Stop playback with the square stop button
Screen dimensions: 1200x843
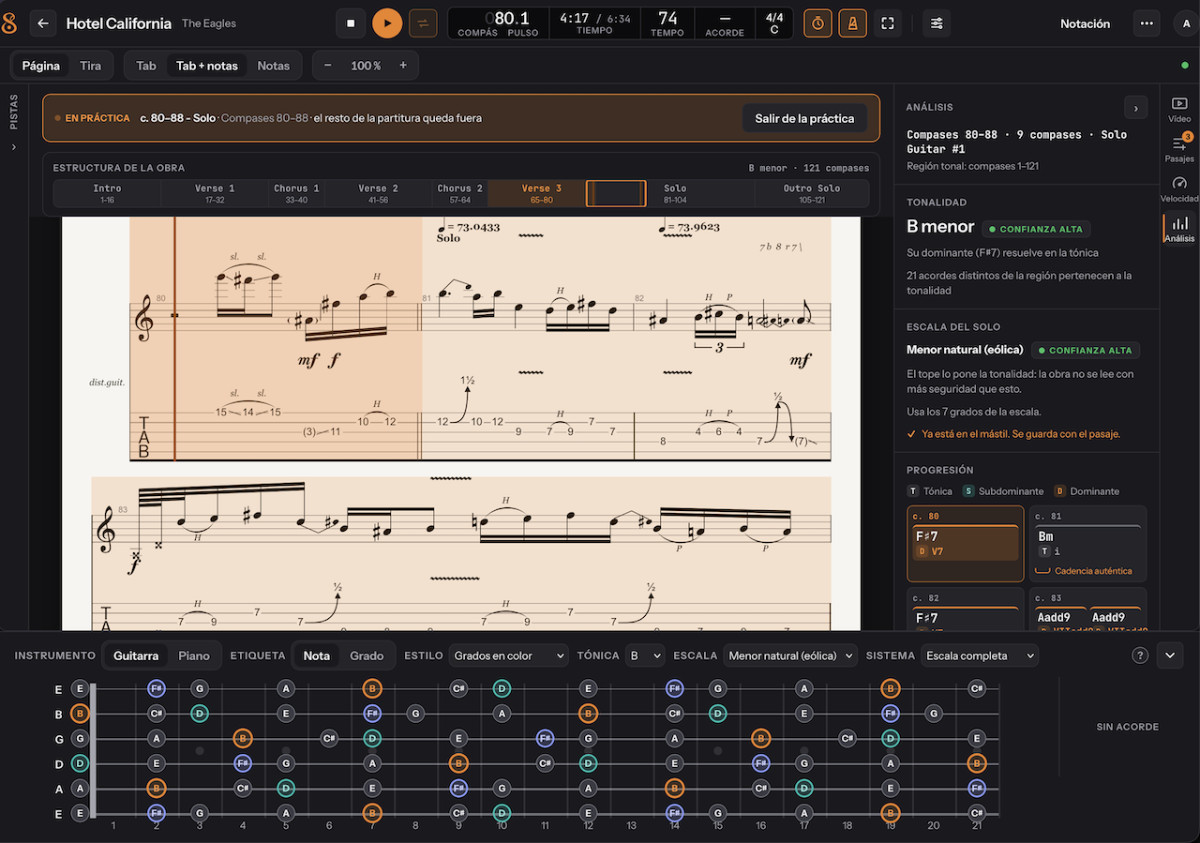point(350,23)
